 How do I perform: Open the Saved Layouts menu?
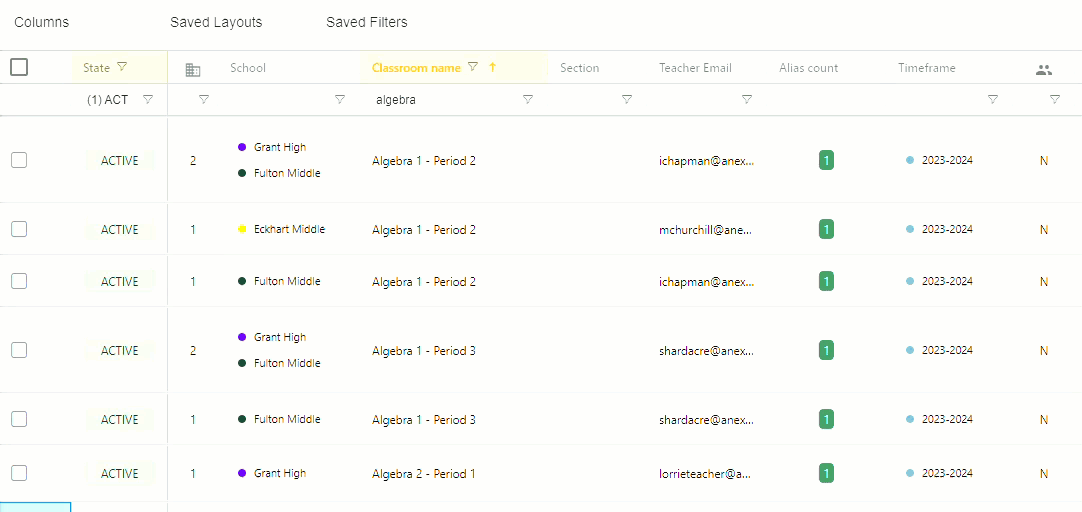[216, 22]
